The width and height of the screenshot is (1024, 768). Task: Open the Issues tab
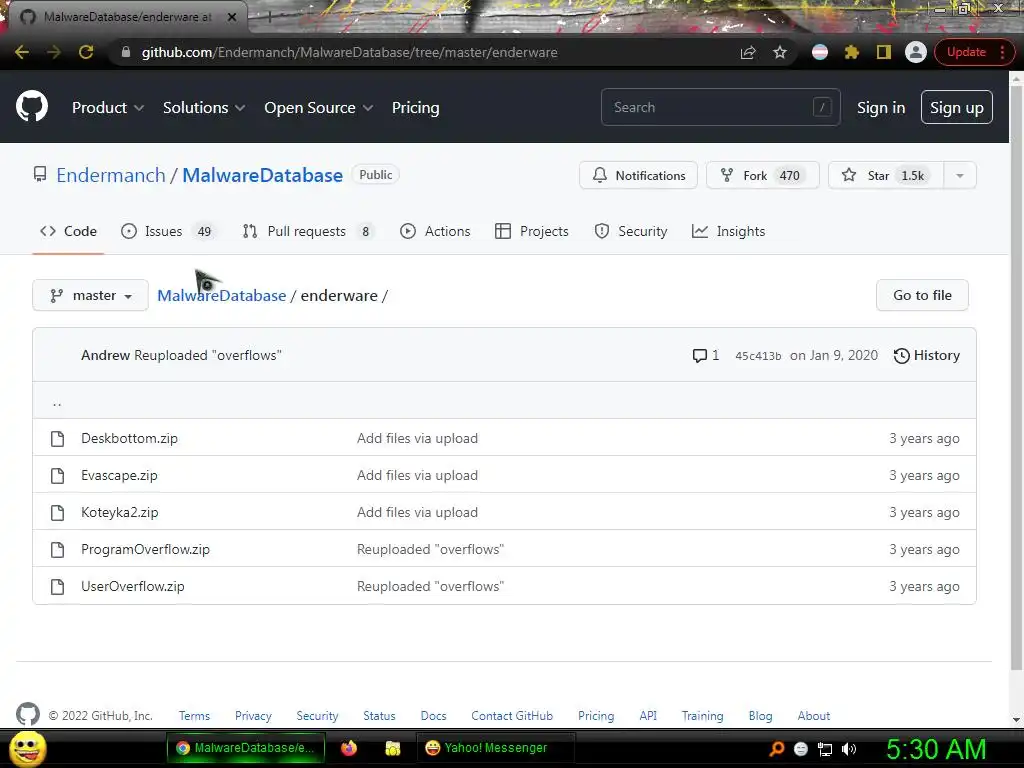coord(169,231)
